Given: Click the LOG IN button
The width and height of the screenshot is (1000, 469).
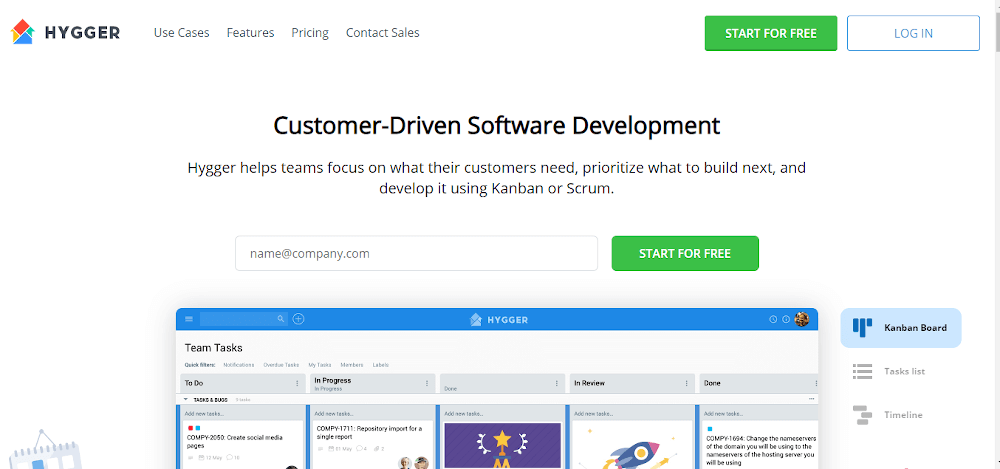Looking at the screenshot, I should (913, 33).
